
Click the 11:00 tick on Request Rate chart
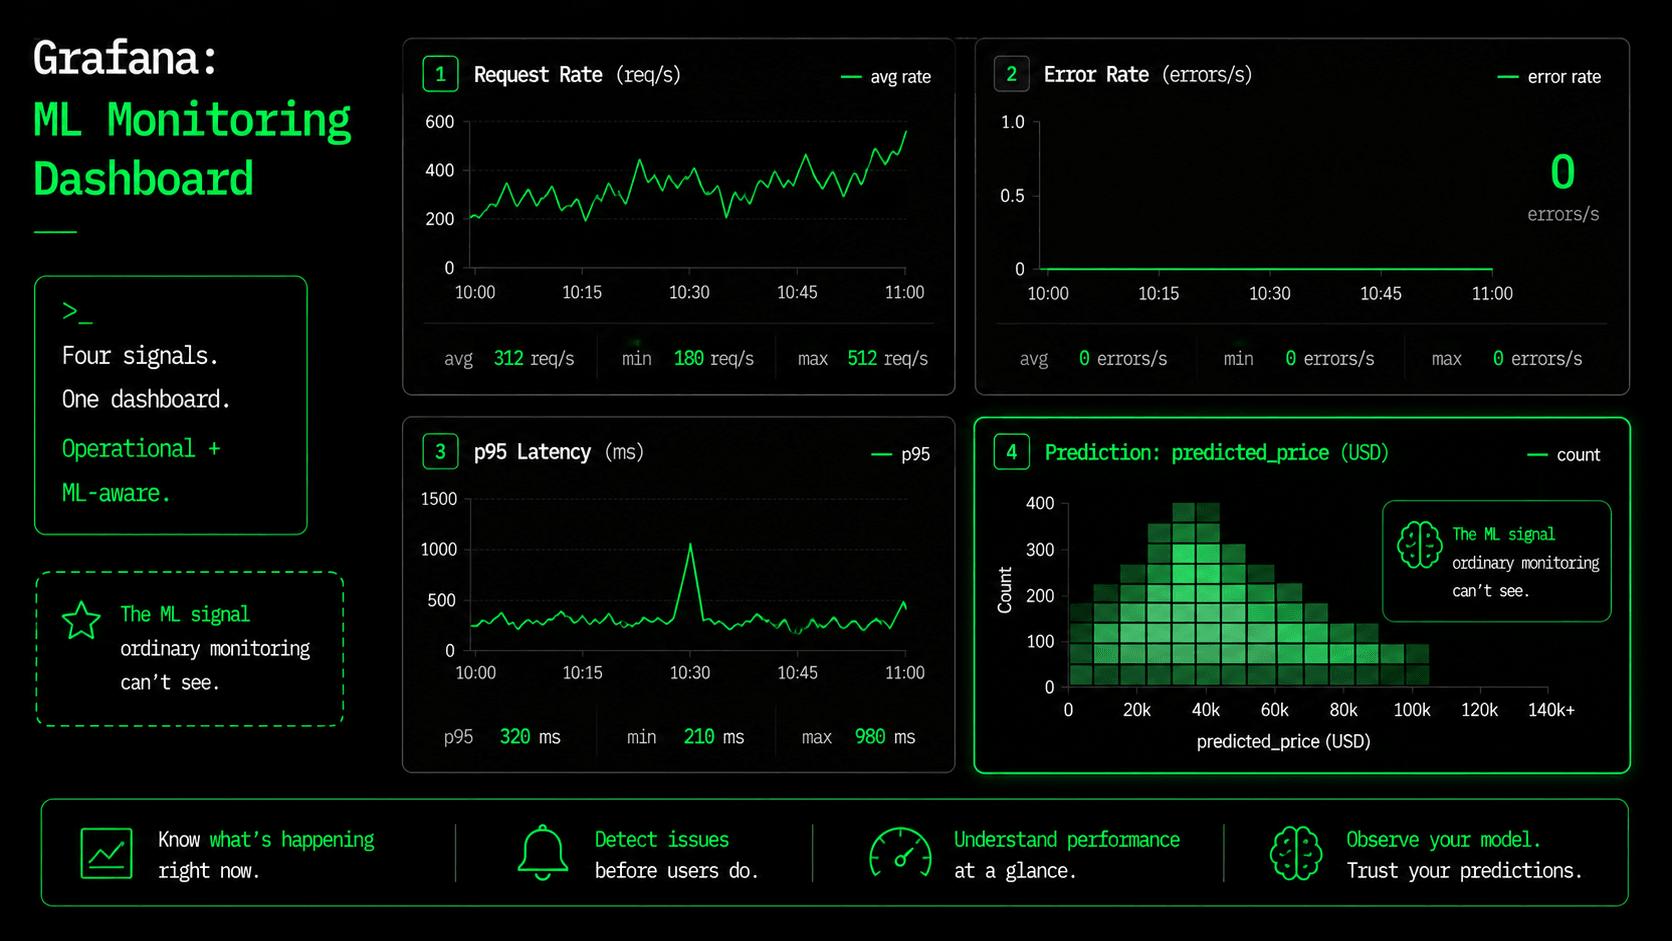coord(904,292)
